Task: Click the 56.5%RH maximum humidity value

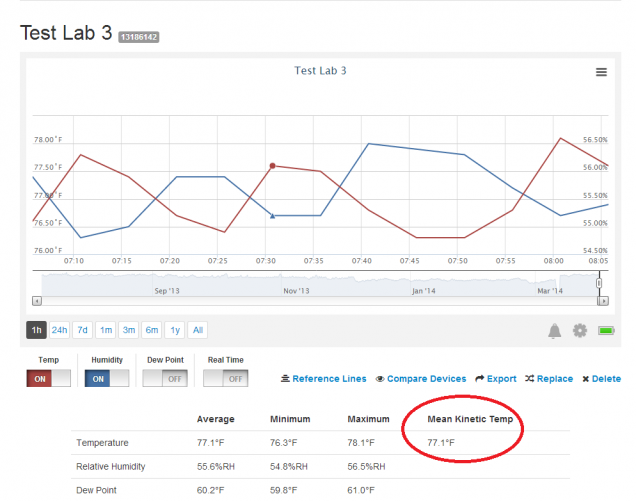Action: tap(366, 467)
